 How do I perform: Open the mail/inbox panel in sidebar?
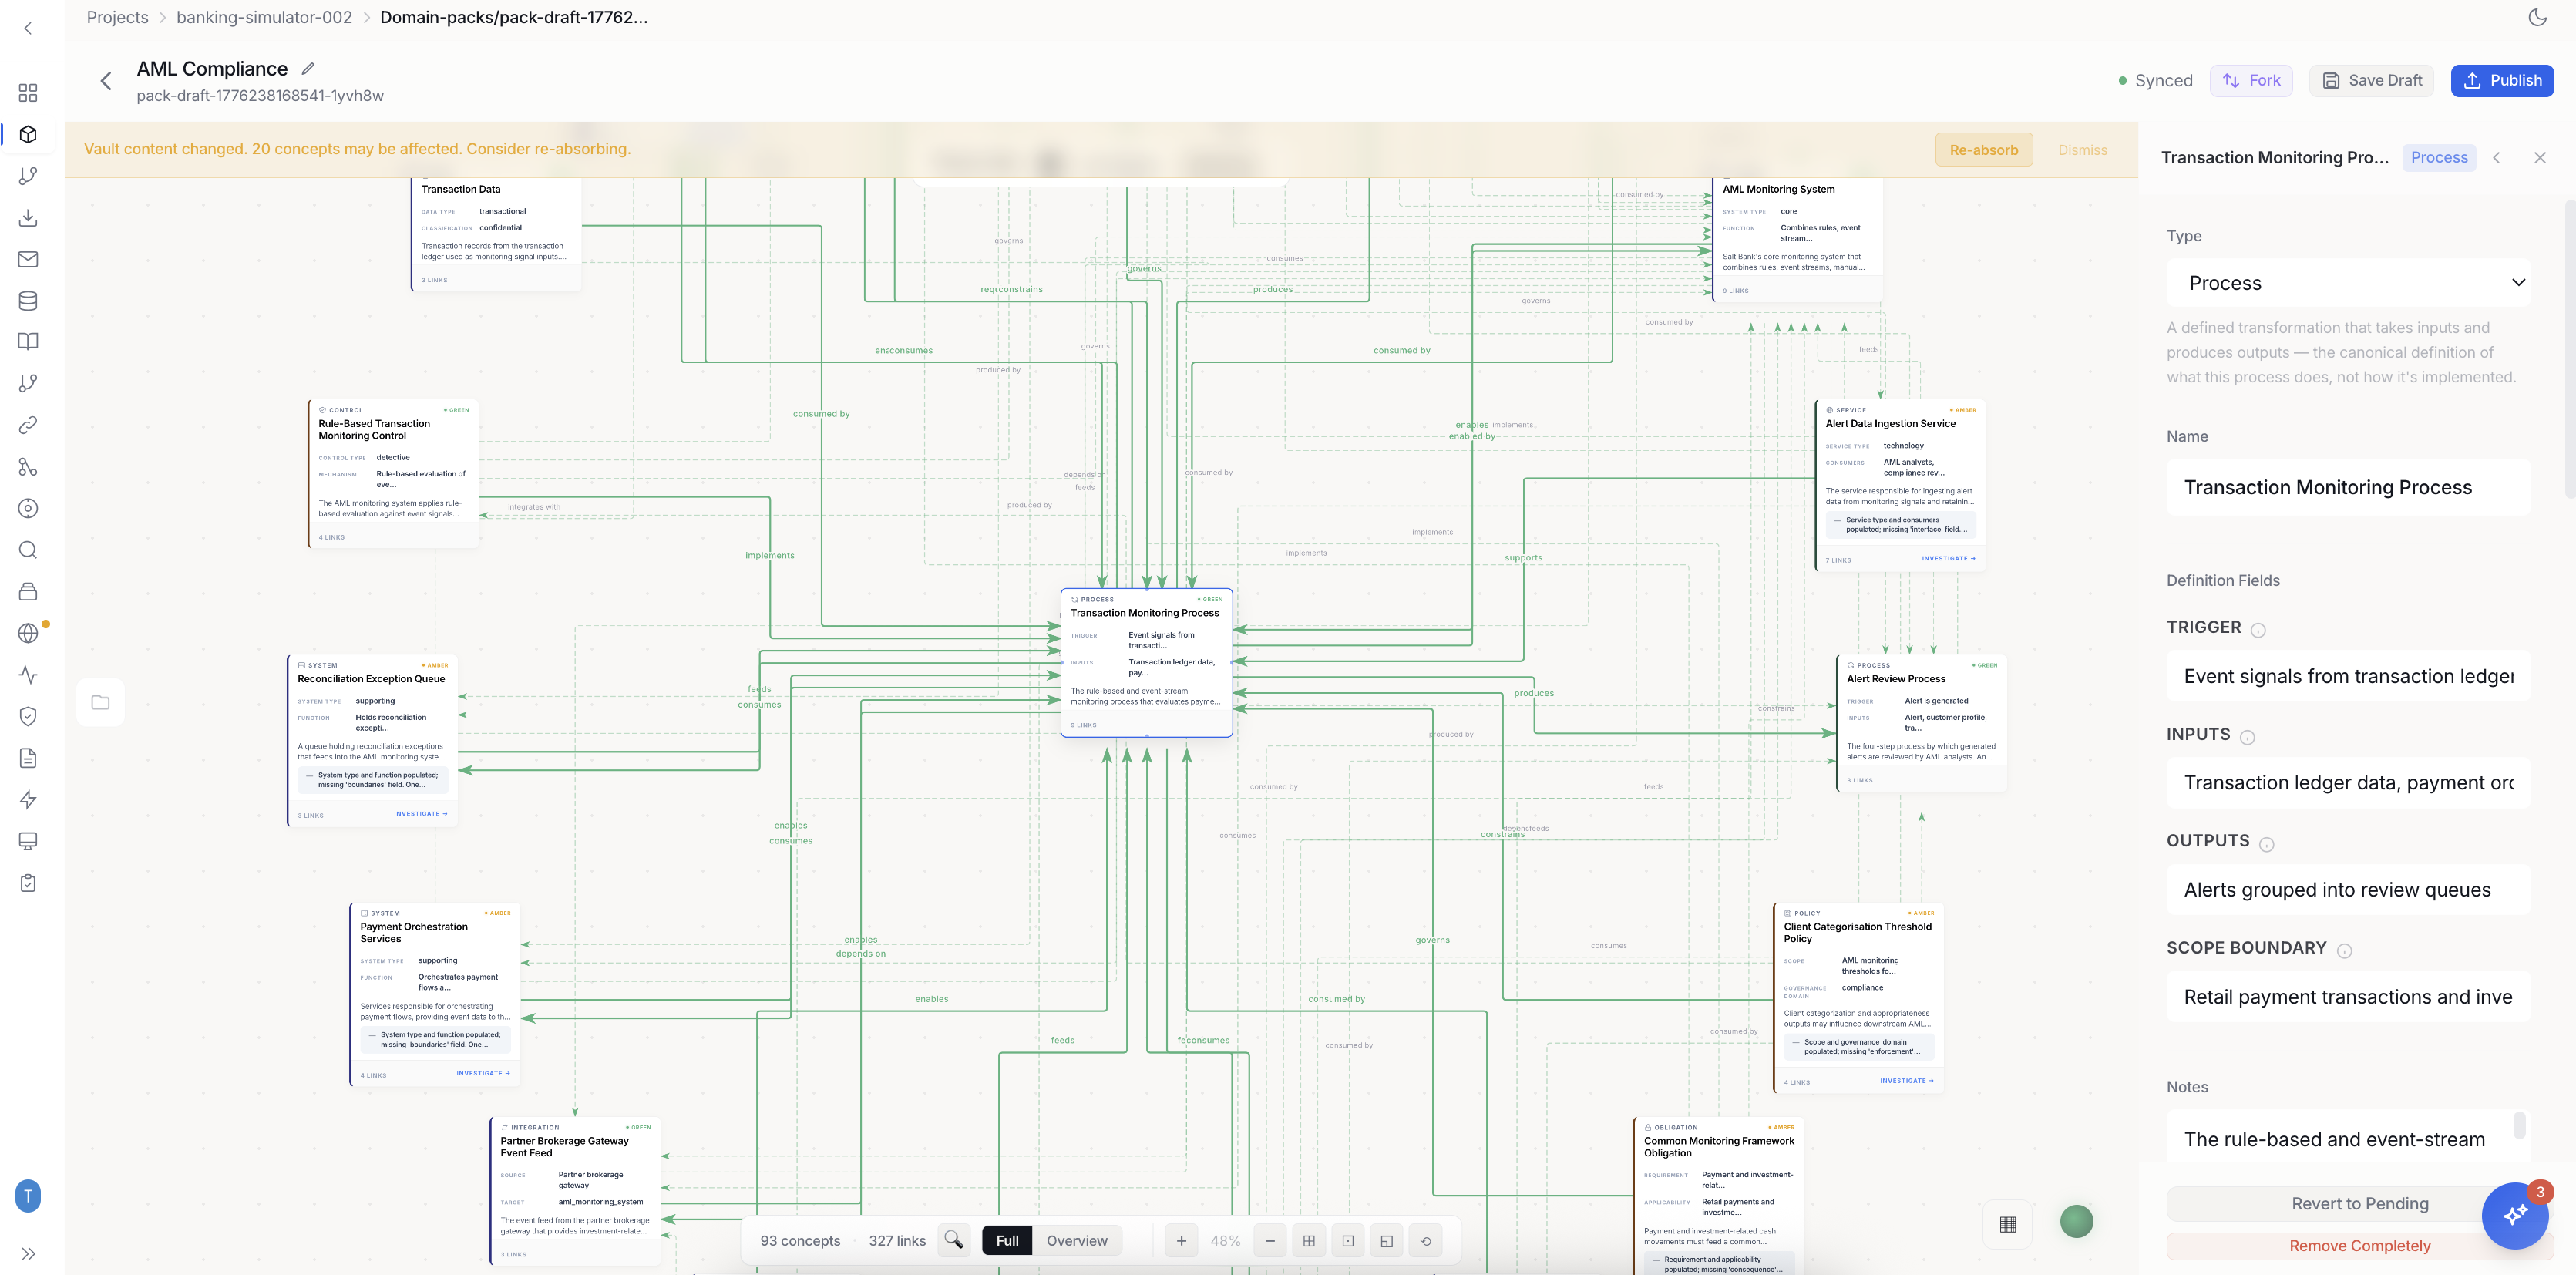[28, 259]
